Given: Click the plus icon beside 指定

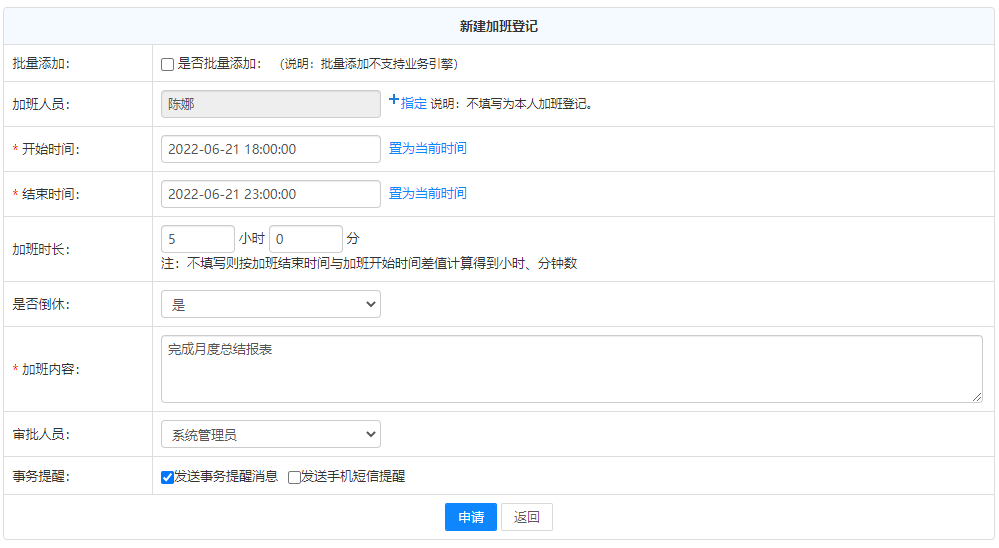Looking at the screenshot, I should coord(394,101).
